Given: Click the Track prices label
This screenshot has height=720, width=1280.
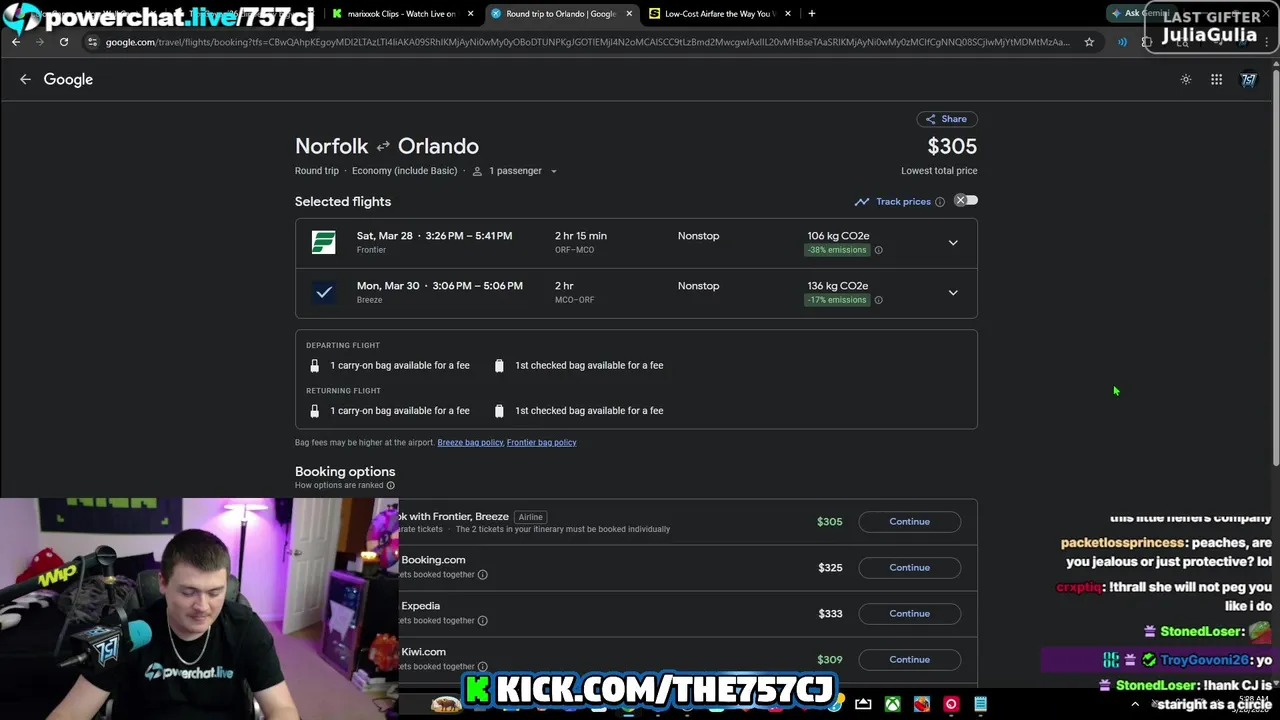Looking at the screenshot, I should click(x=903, y=202).
